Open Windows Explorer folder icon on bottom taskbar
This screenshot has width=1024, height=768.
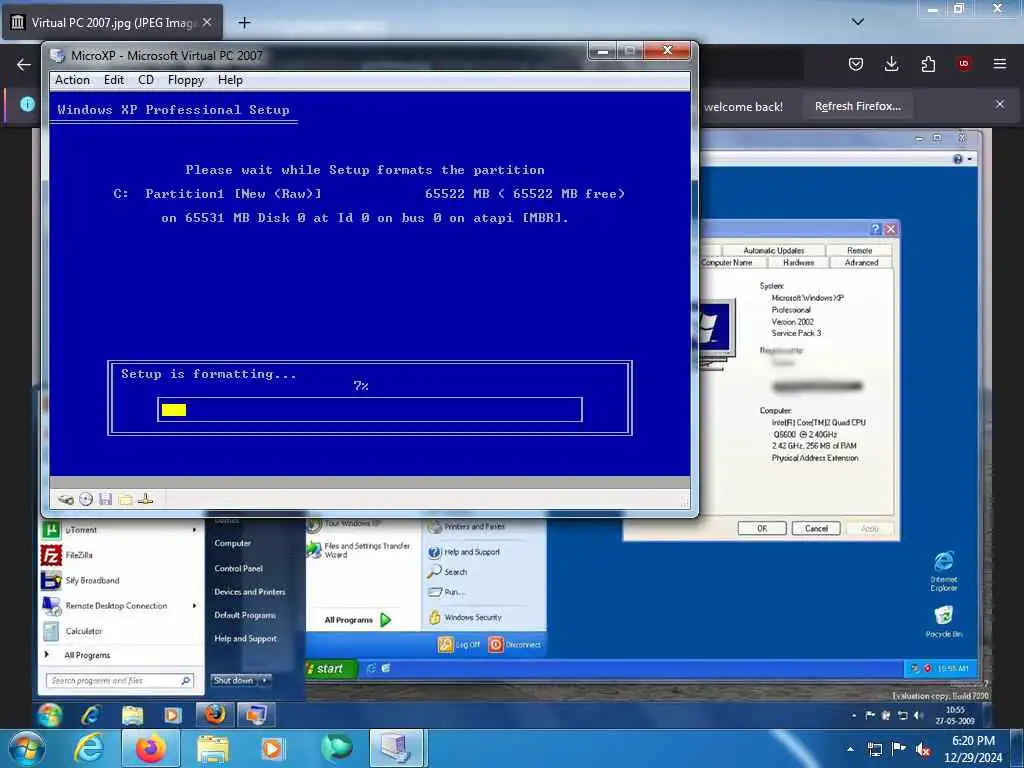[x=213, y=750]
